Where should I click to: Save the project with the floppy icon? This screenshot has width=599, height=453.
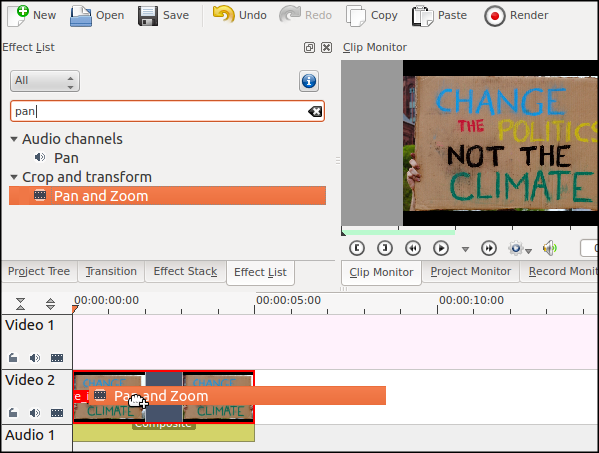pyautogui.click(x=148, y=16)
